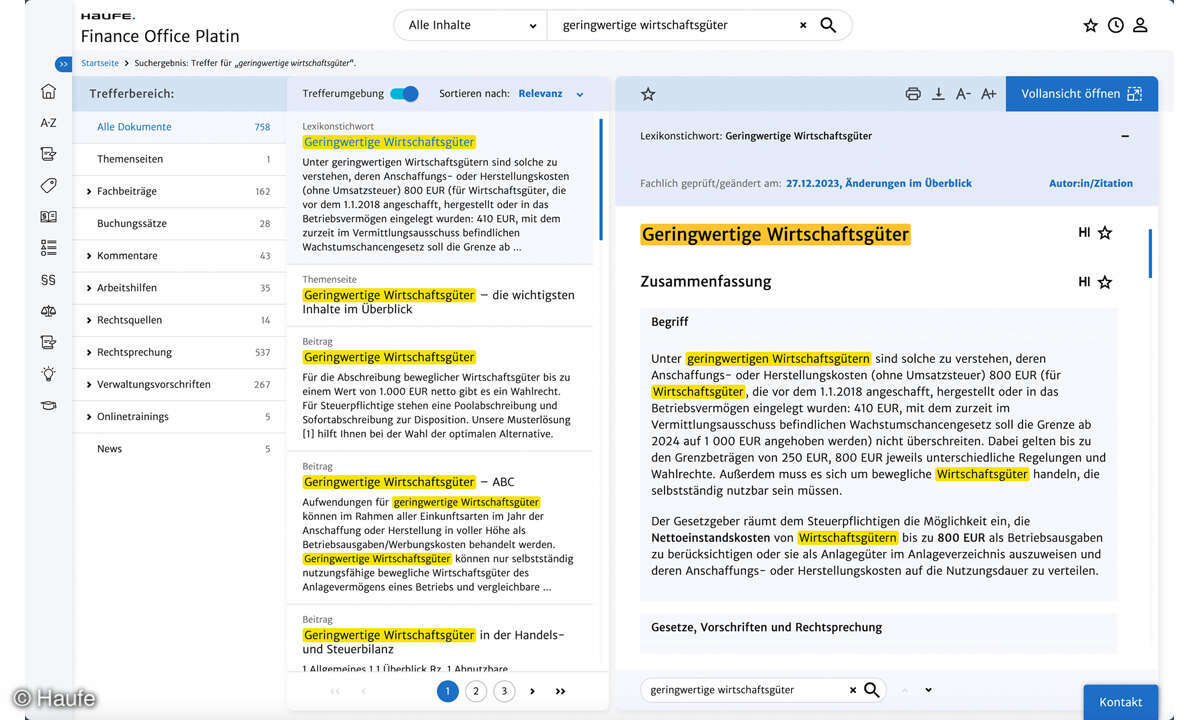Open the Autor:in/Zitation link
The width and height of the screenshot is (1200, 720).
click(1091, 184)
